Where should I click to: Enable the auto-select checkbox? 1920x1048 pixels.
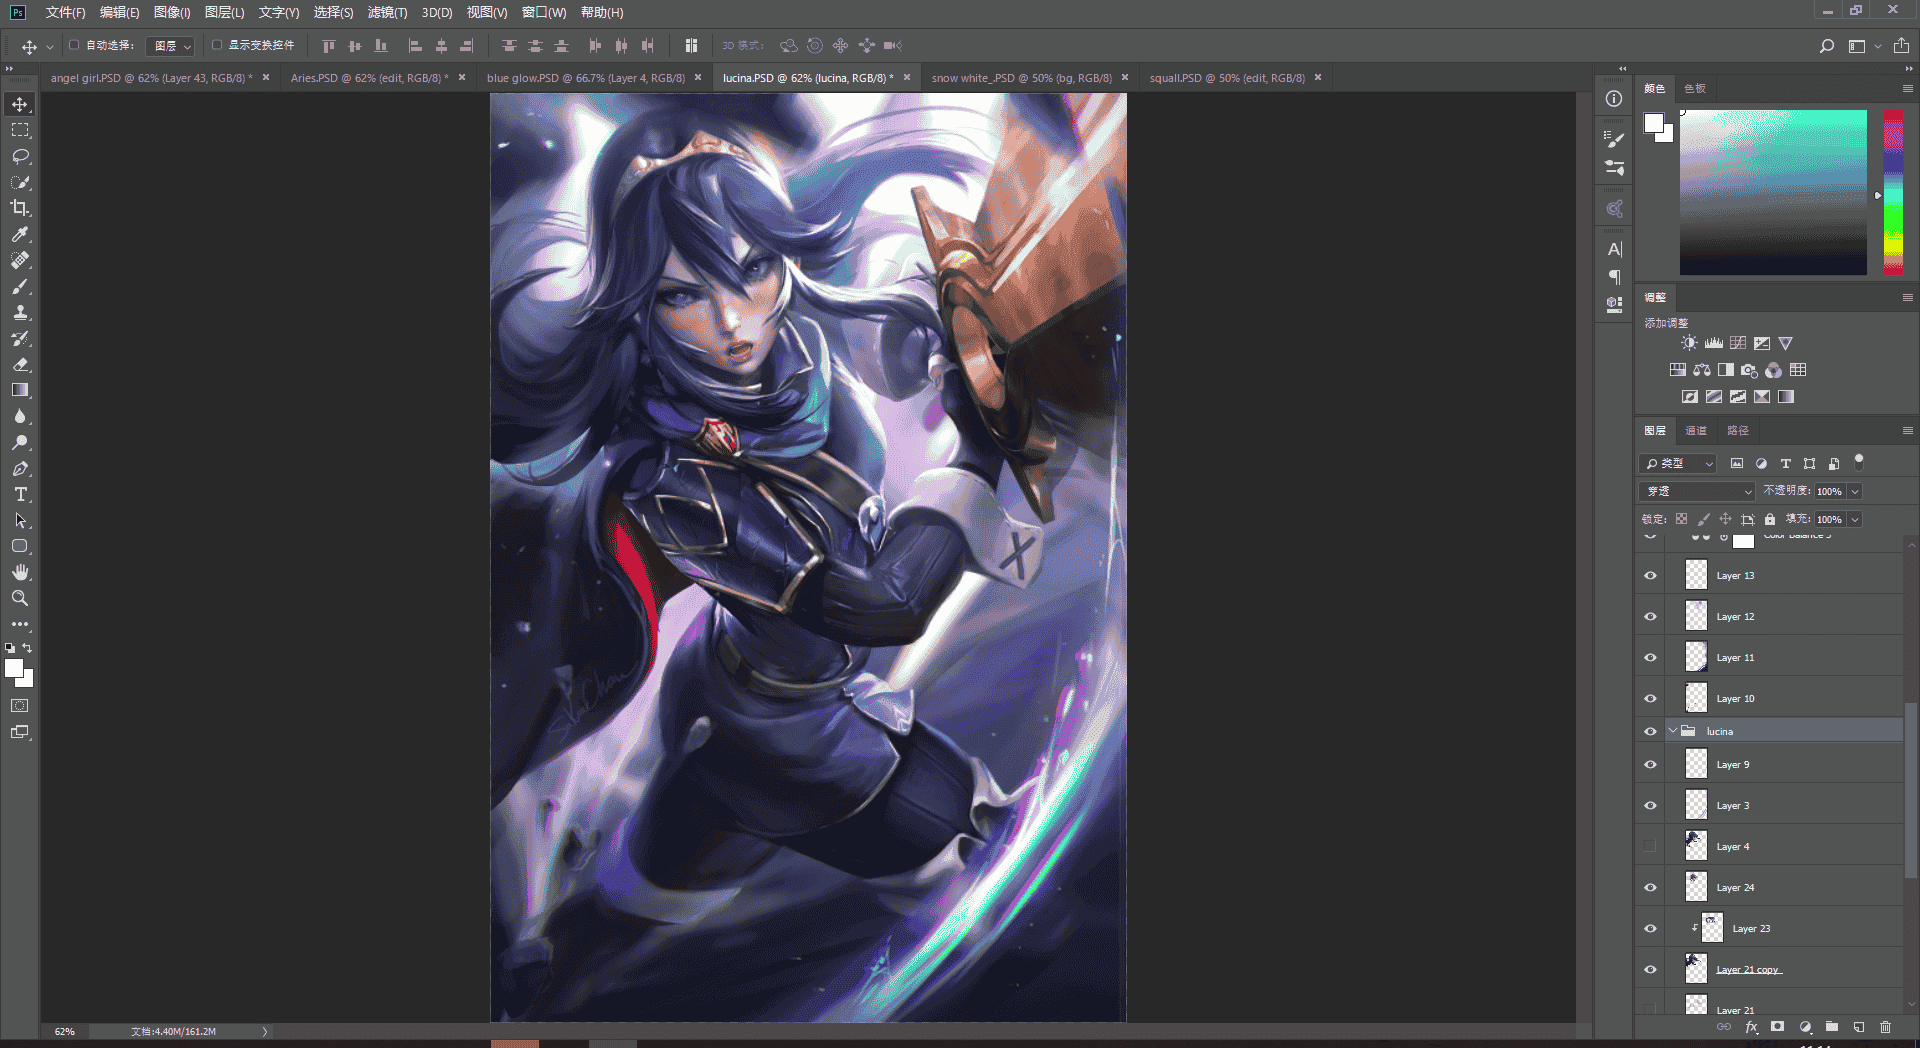click(x=74, y=45)
